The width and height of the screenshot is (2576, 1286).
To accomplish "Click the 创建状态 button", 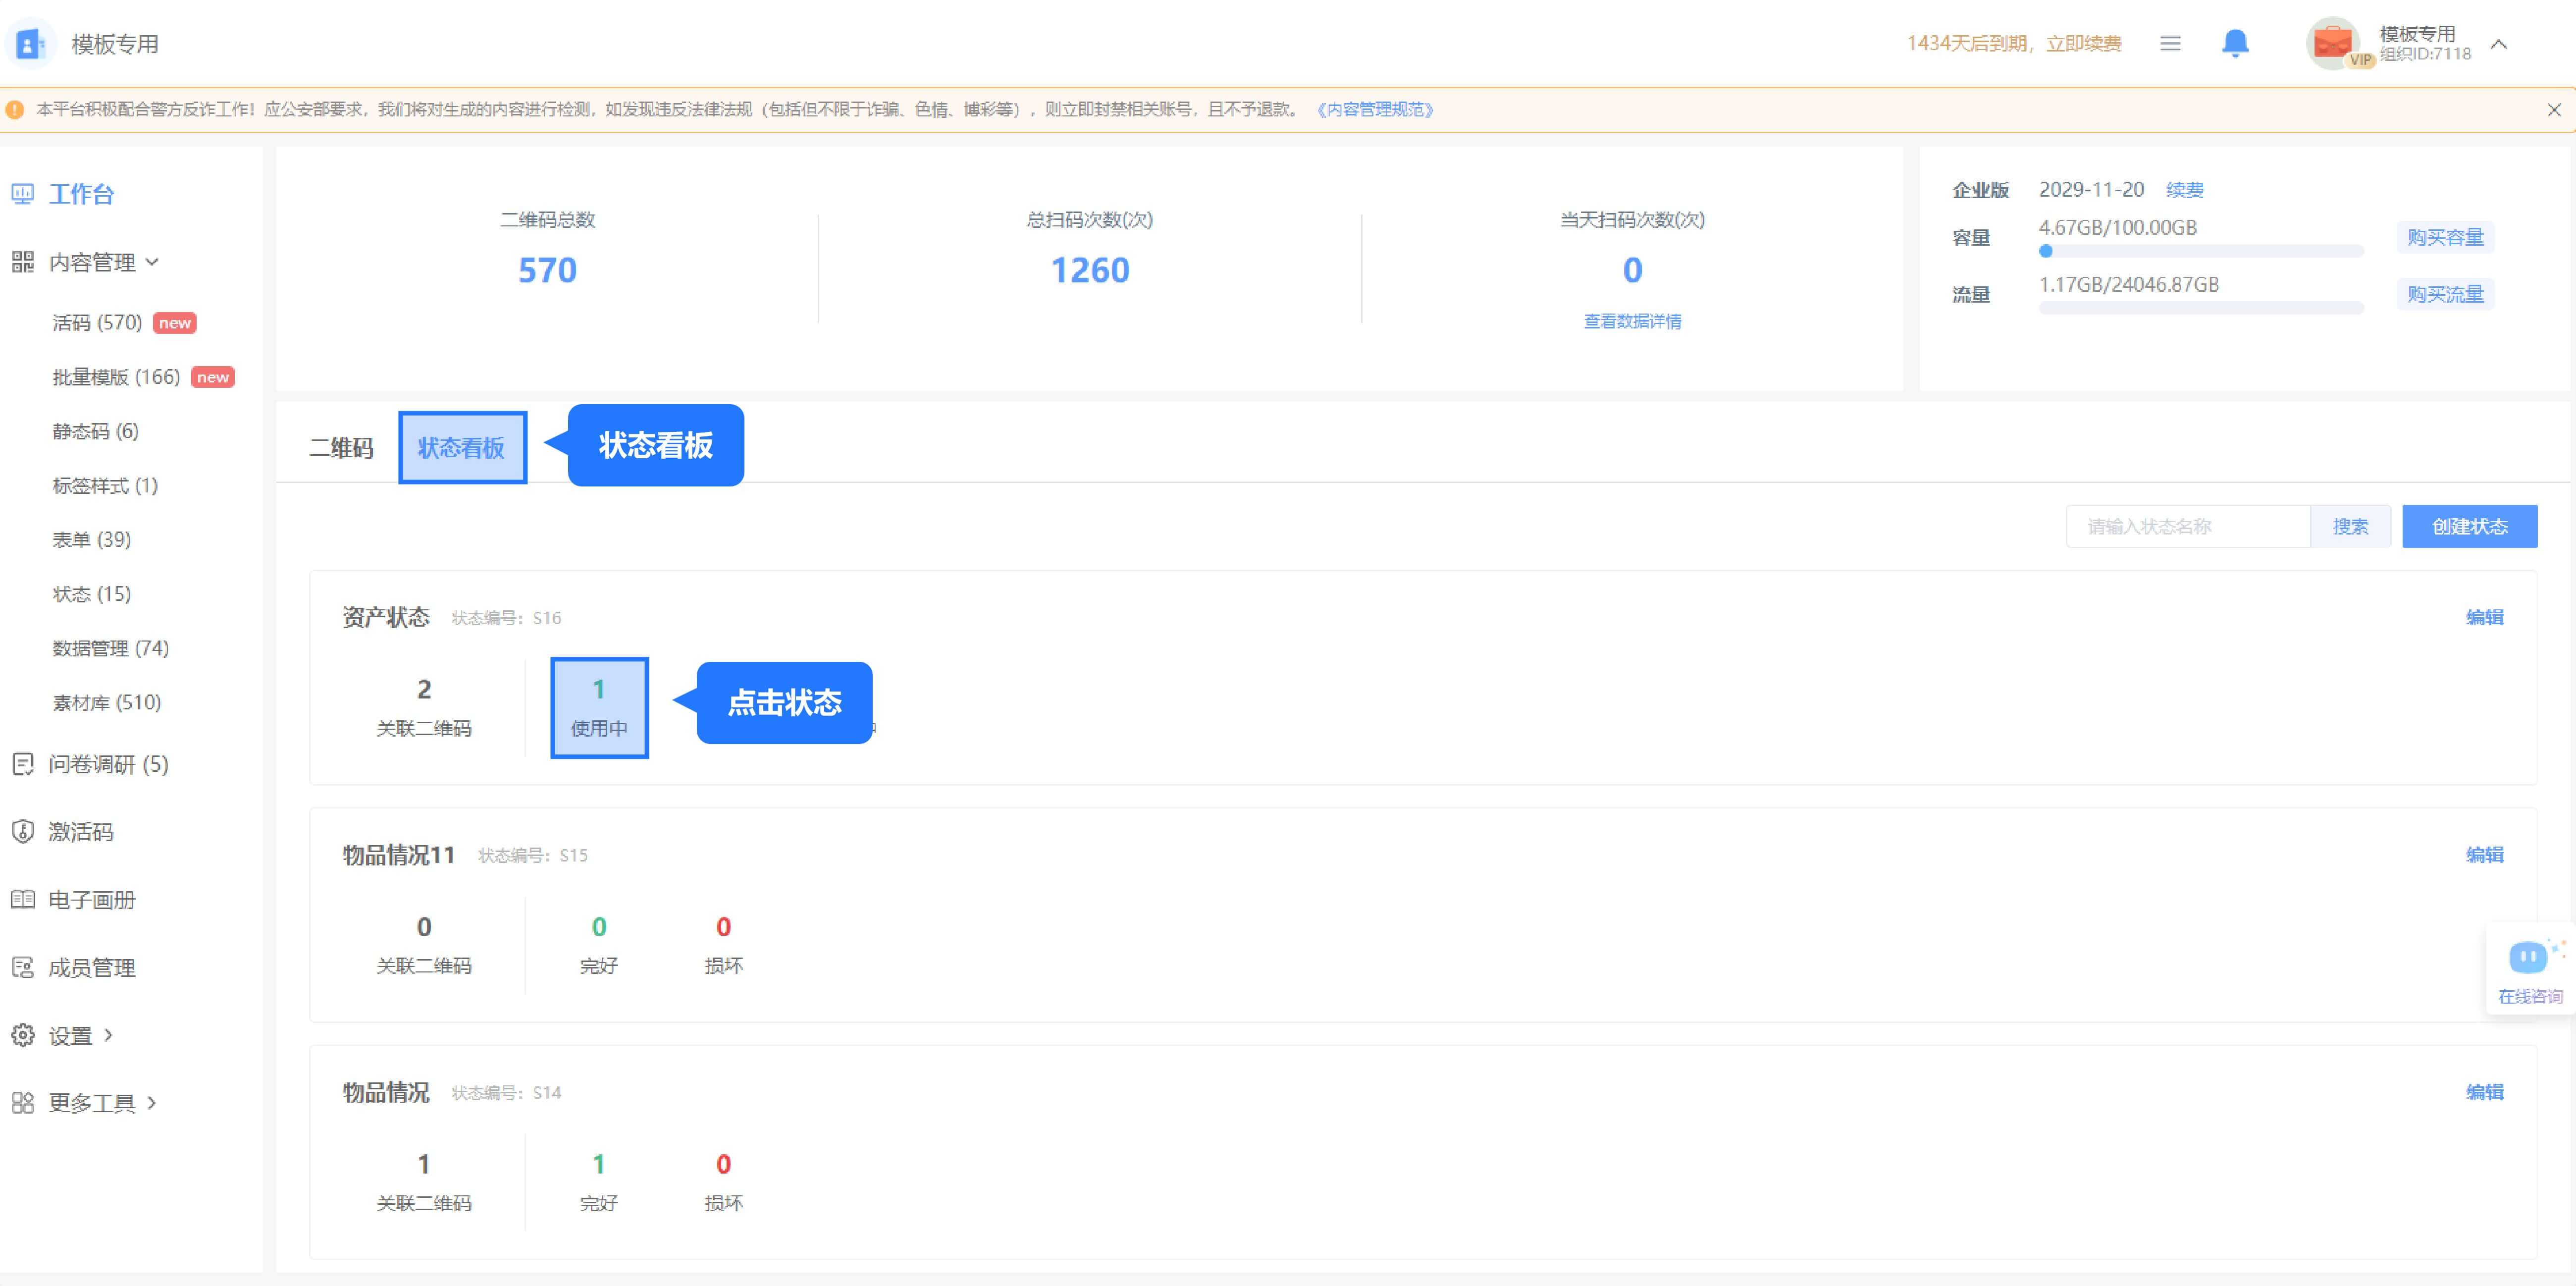I will coord(2469,526).
